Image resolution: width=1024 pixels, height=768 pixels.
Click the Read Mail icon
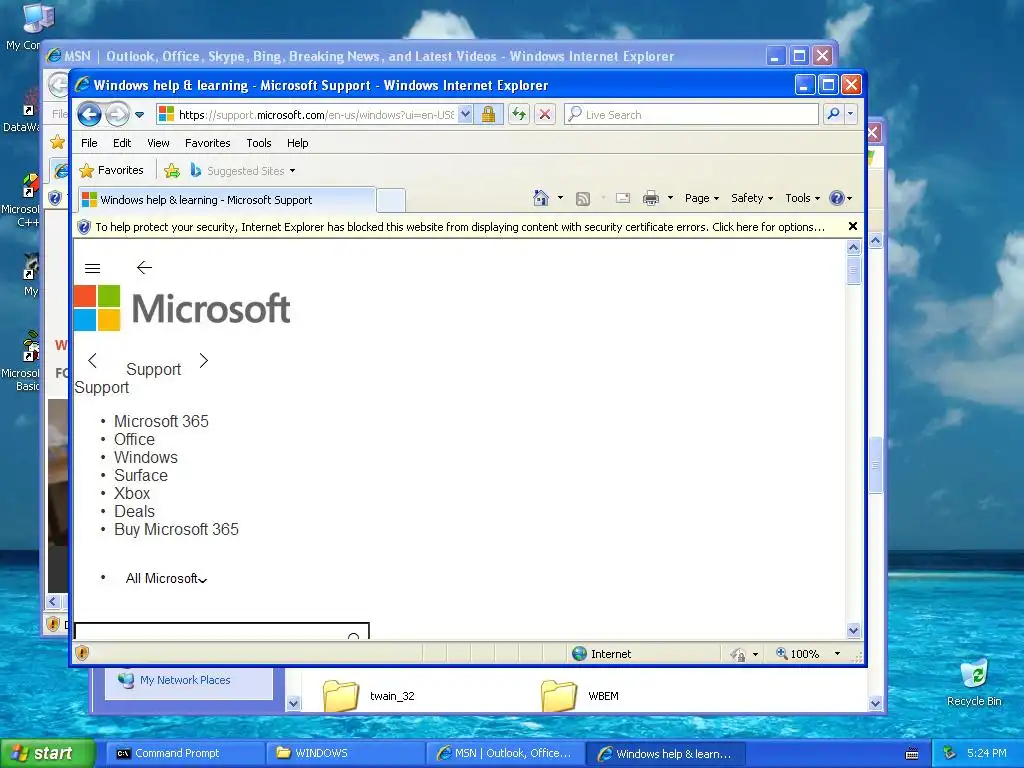(623, 198)
